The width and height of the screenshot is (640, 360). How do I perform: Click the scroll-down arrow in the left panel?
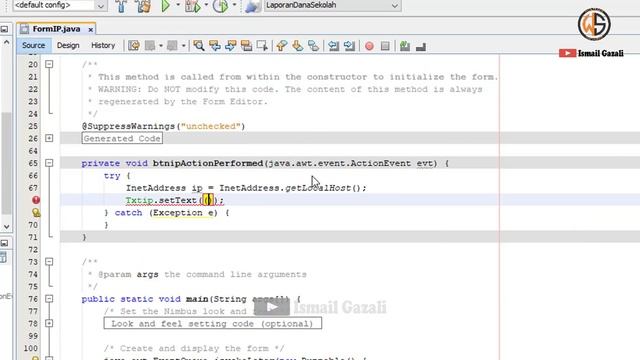tap(7, 227)
